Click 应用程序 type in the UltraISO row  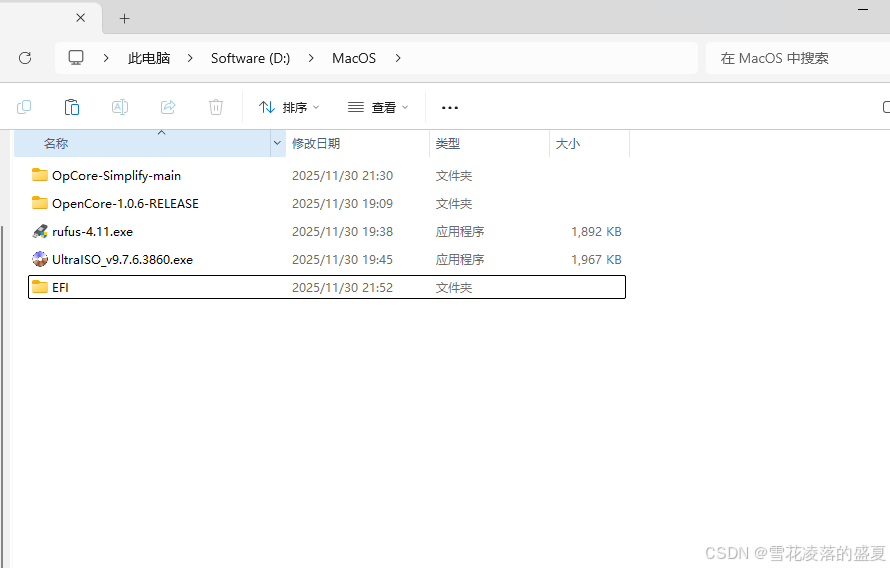(460, 259)
